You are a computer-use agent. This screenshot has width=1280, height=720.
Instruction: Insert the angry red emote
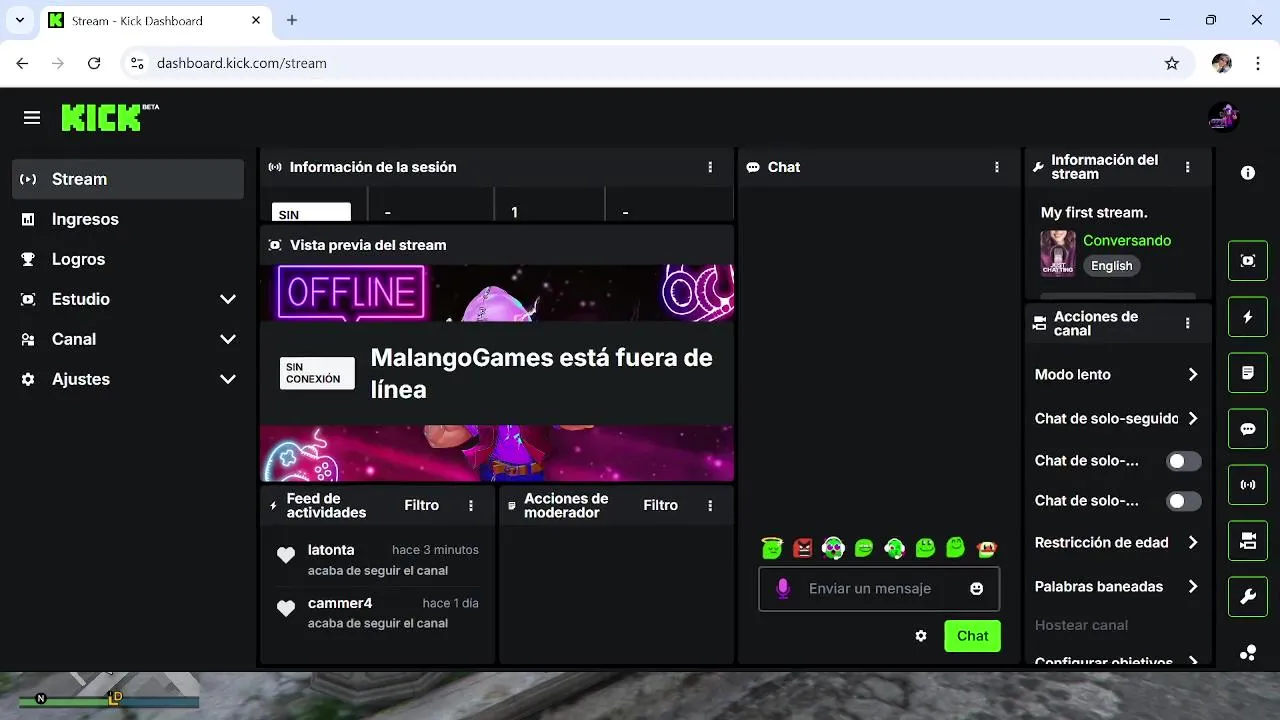[x=803, y=547]
